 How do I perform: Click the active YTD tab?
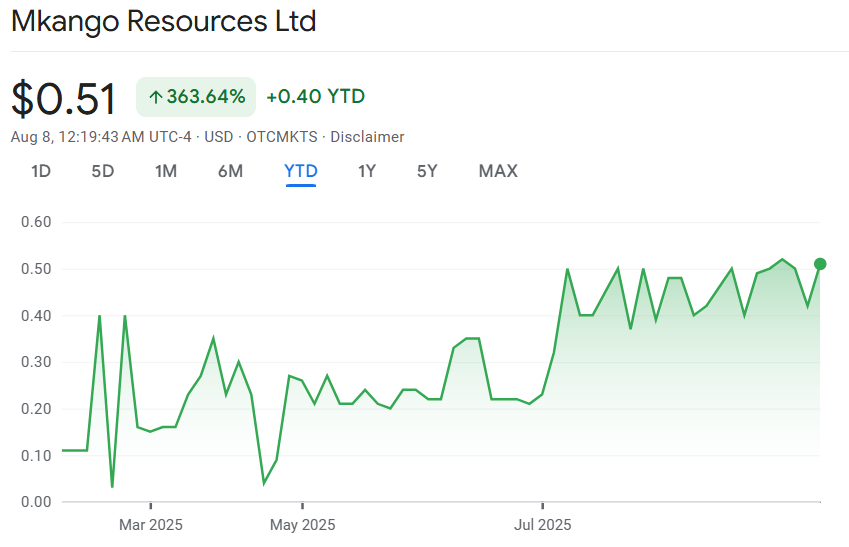(301, 171)
